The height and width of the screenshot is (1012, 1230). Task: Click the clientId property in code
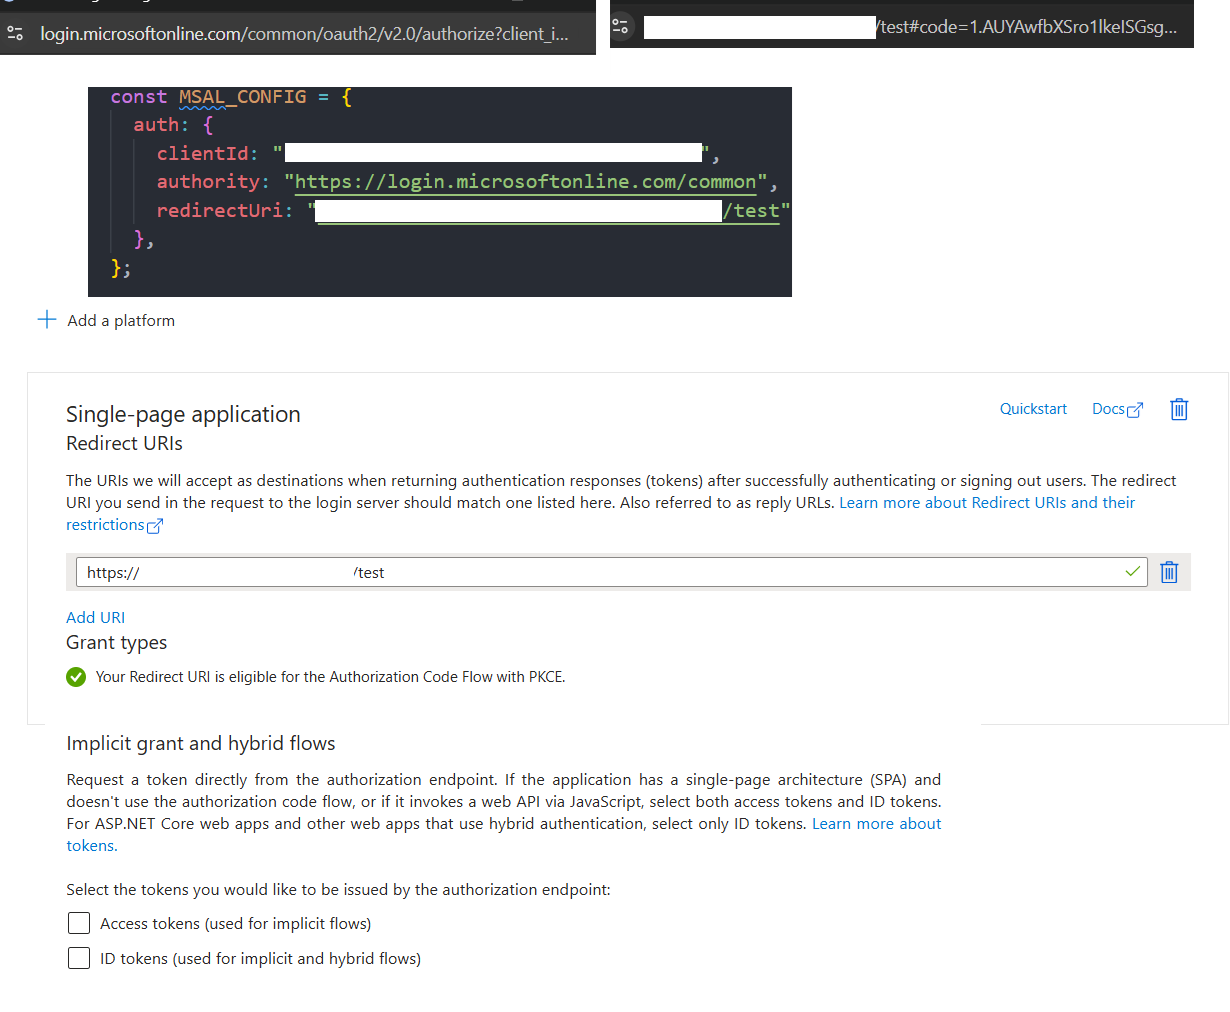click(202, 153)
